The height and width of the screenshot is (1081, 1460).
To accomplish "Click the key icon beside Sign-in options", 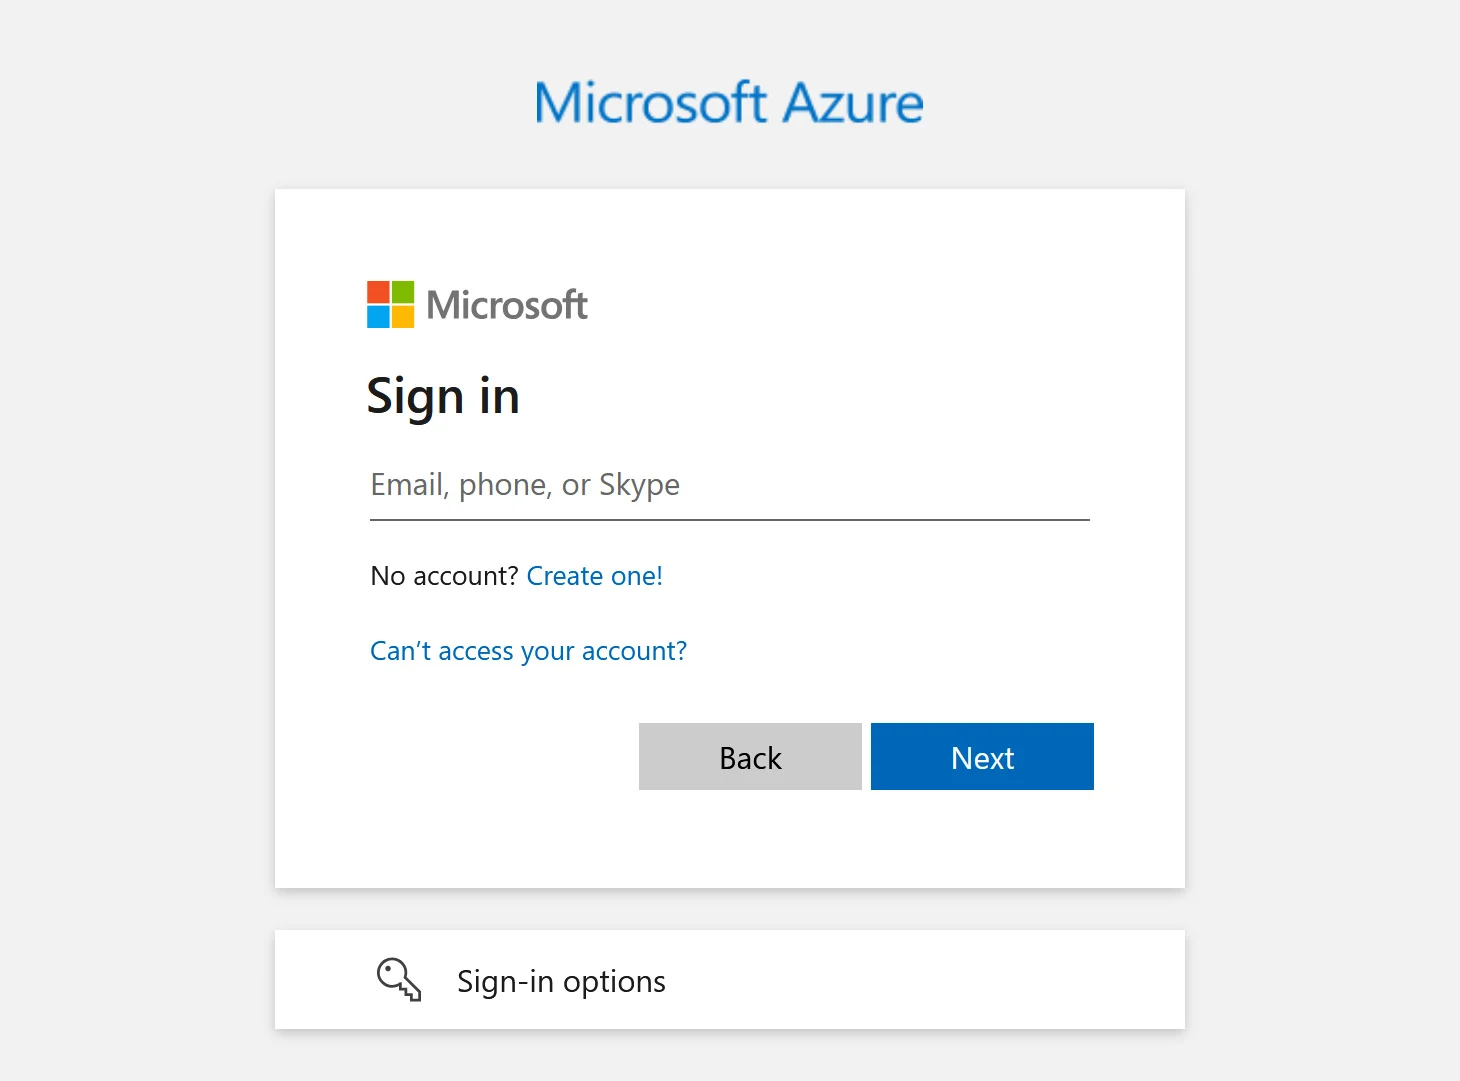I will [x=398, y=980].
